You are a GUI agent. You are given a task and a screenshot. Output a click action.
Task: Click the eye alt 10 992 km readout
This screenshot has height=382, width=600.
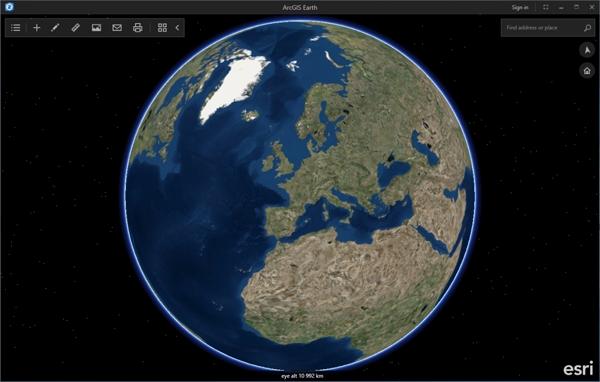coord(302,376)
